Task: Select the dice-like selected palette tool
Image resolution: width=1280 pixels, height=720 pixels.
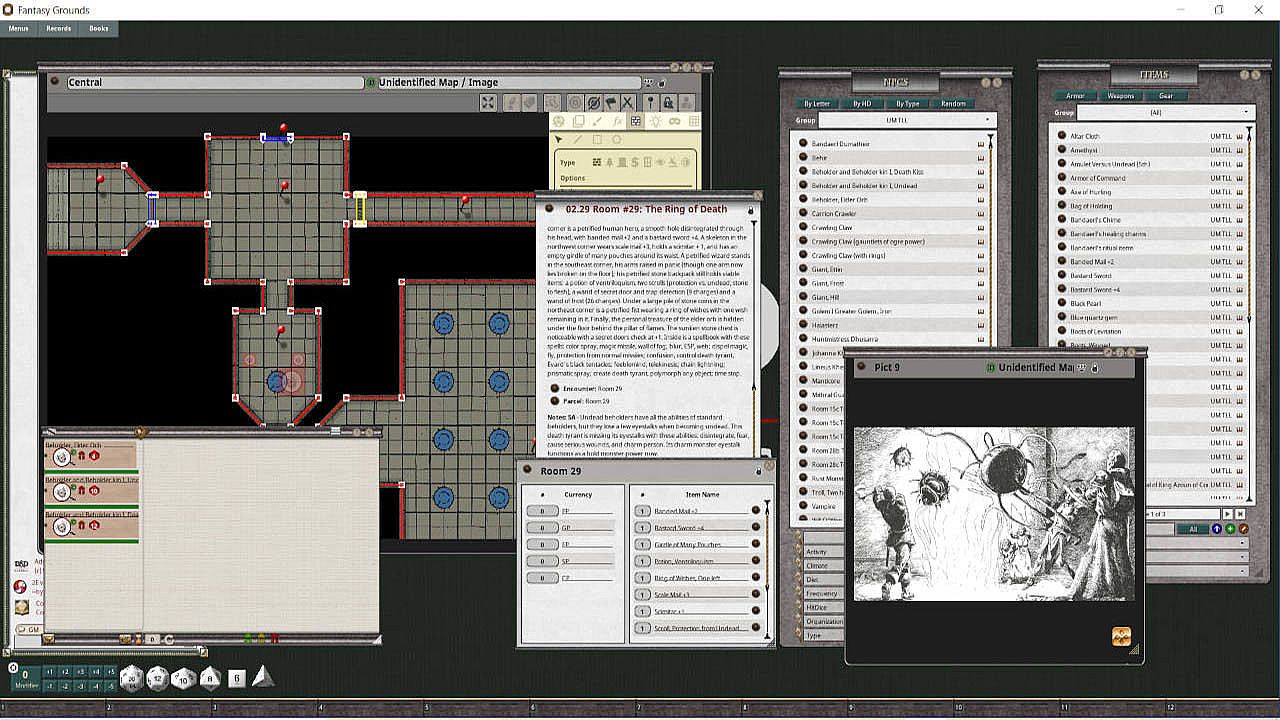Action: pos(636,121)
